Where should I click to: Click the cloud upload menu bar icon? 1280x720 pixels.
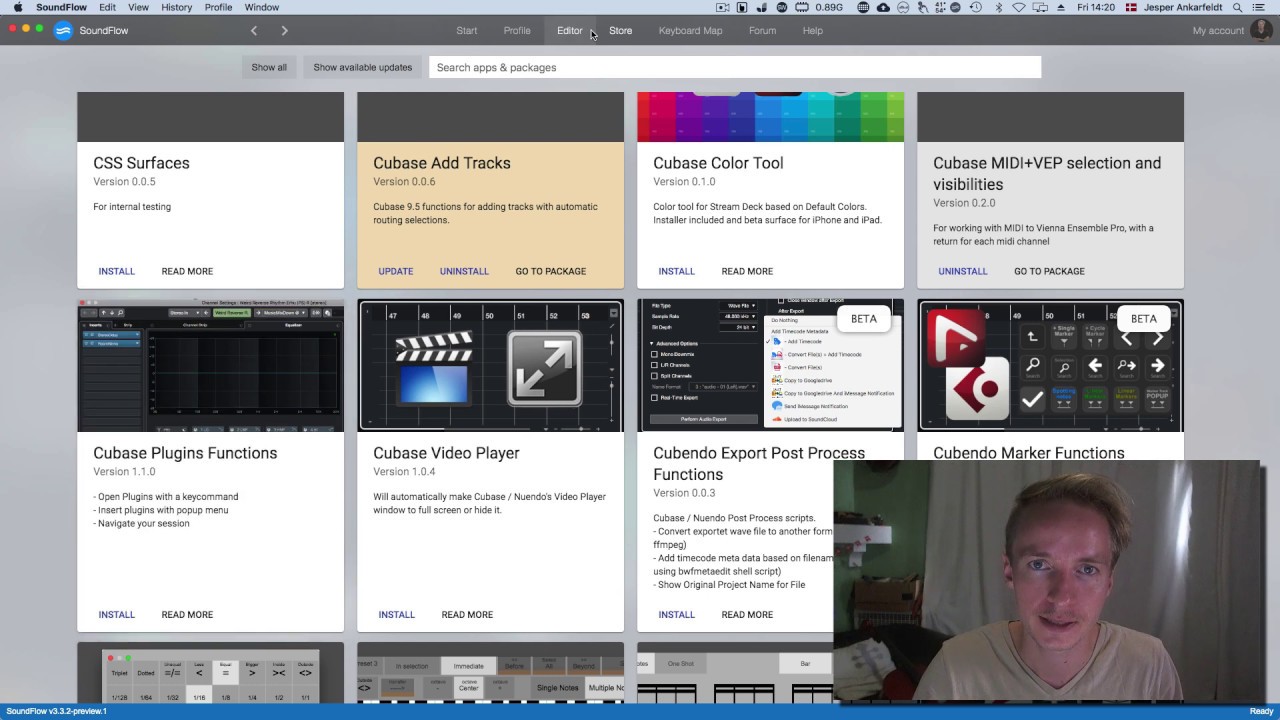pyautogui.click(x=883, y=7)
